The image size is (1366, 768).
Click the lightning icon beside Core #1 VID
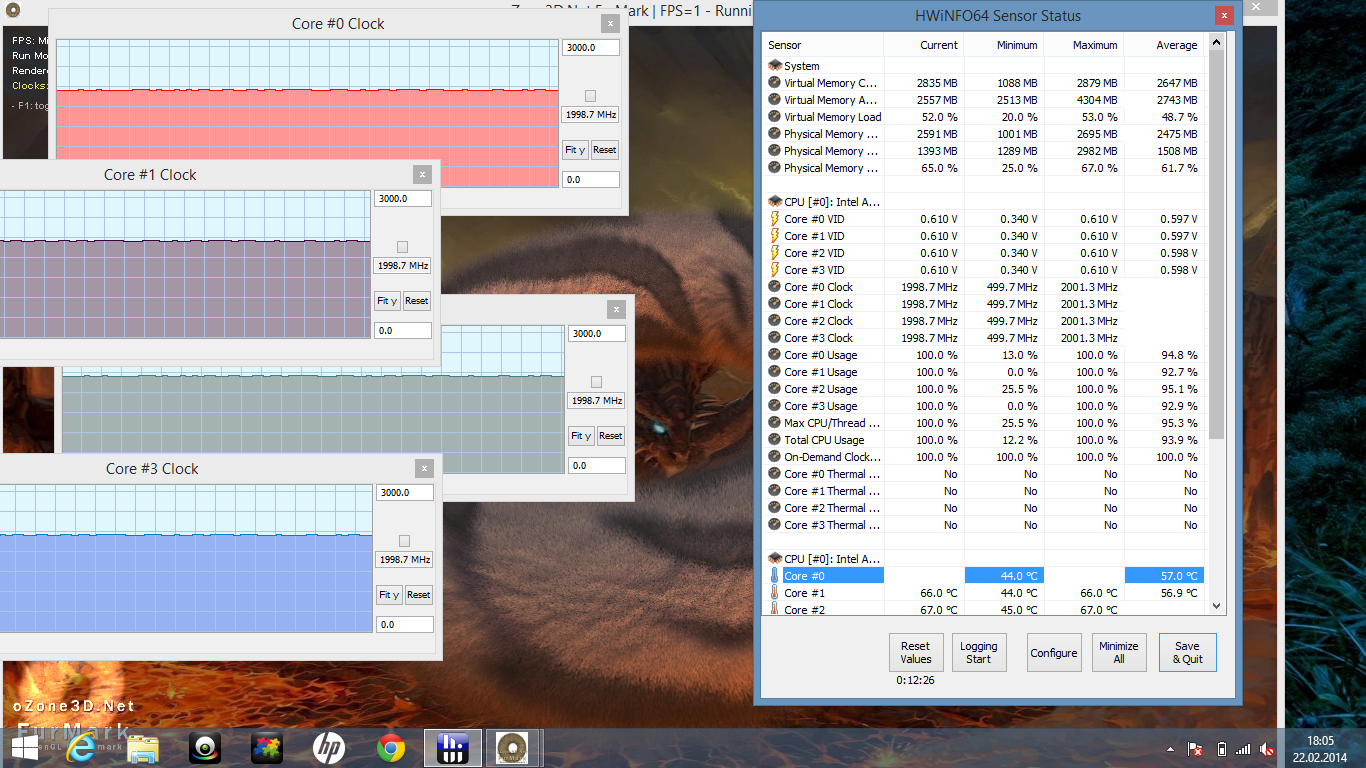774,236
